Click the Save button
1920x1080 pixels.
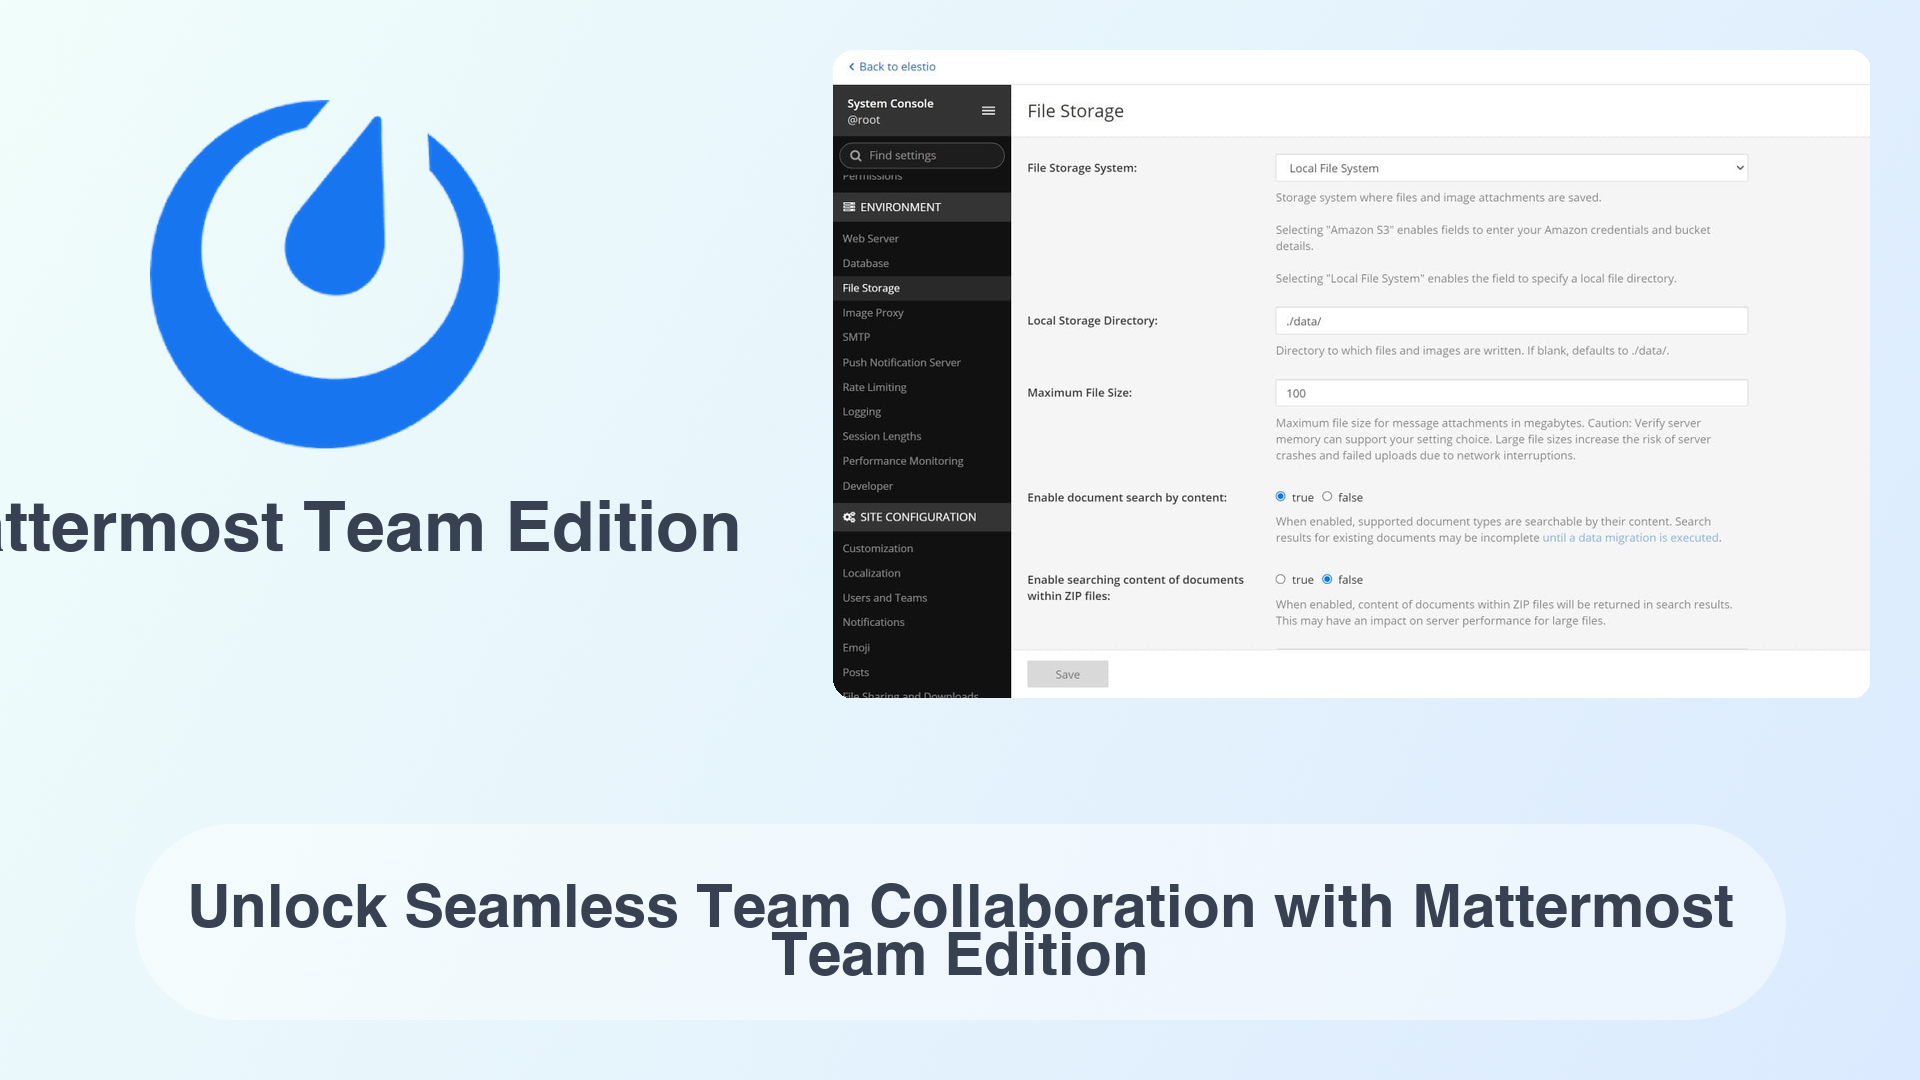coord(1067,674)
